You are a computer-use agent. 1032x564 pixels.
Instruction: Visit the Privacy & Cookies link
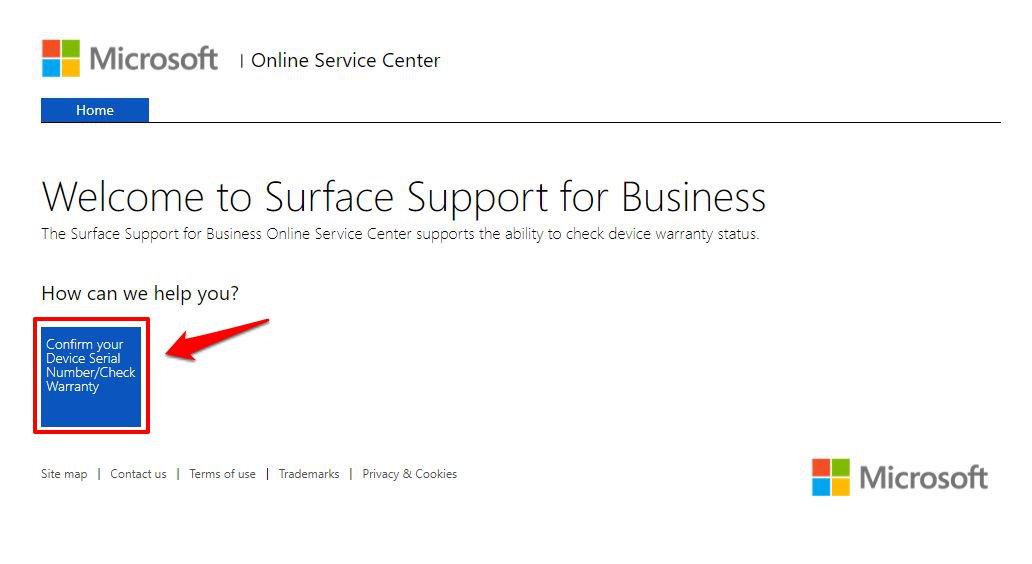click(409, 474)
